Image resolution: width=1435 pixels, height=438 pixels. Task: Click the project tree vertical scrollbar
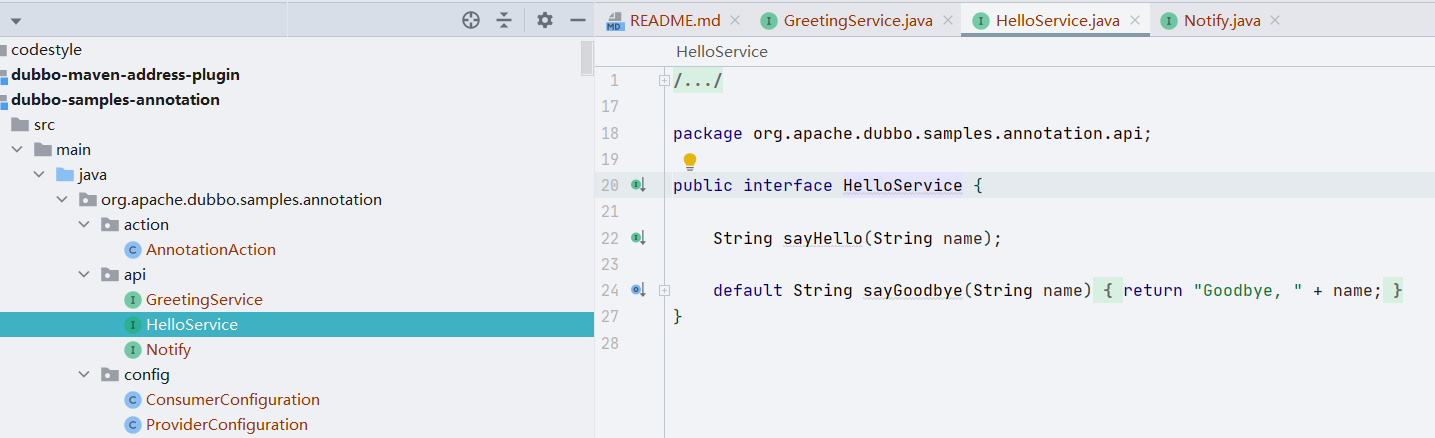pos(587,58)
